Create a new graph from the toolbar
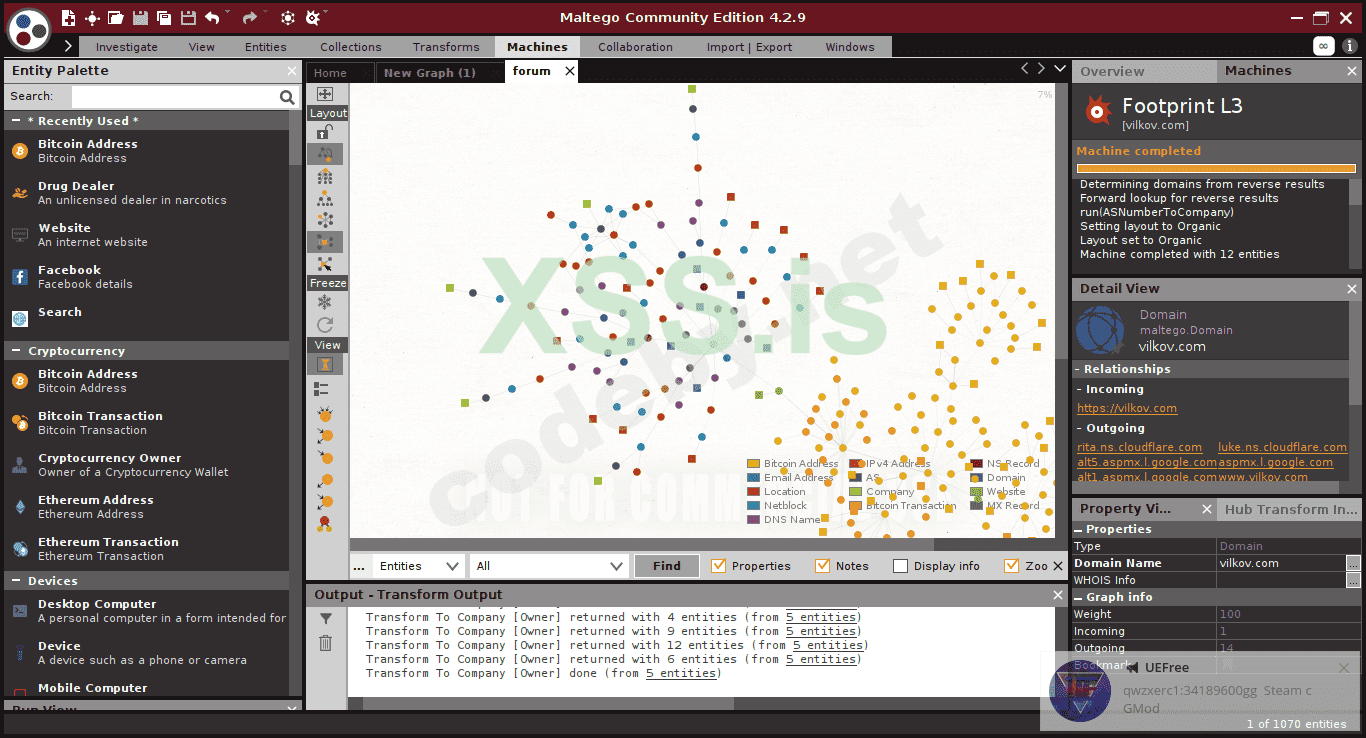 (68, 18)
